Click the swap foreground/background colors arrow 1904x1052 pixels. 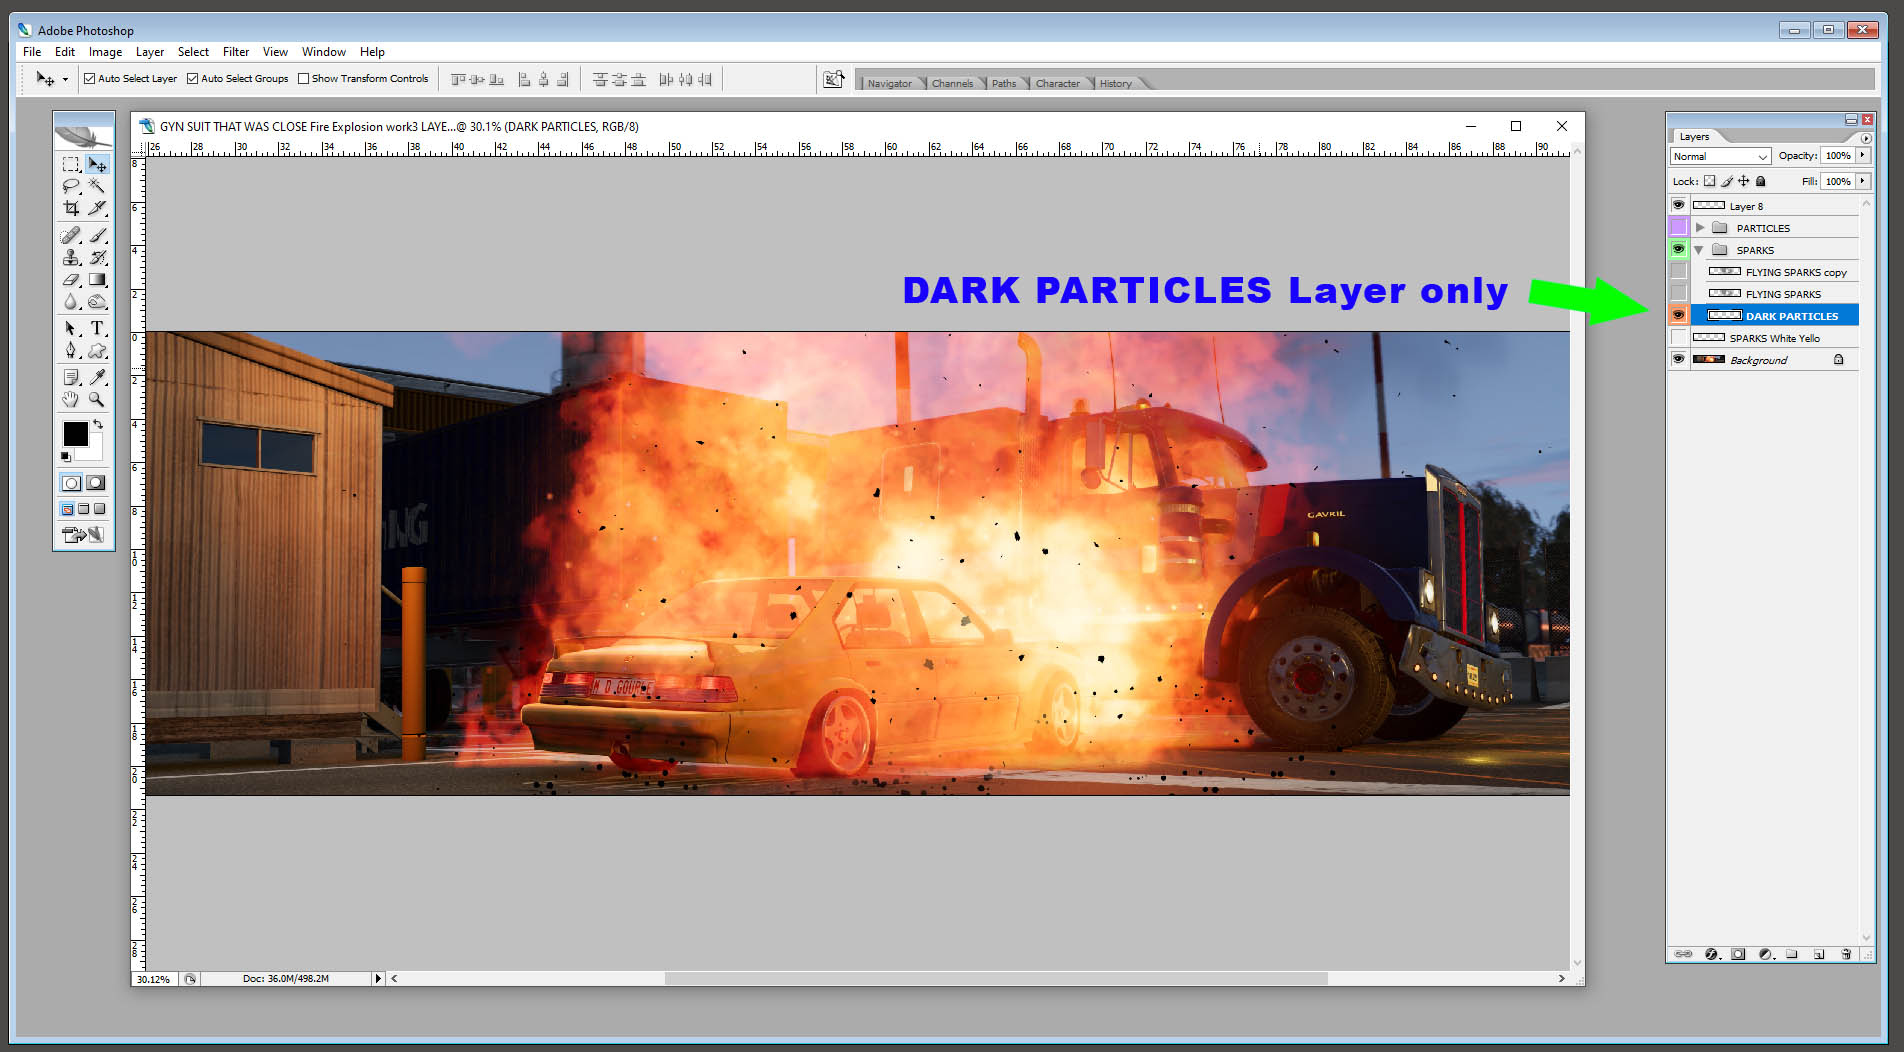click(98, 425)
